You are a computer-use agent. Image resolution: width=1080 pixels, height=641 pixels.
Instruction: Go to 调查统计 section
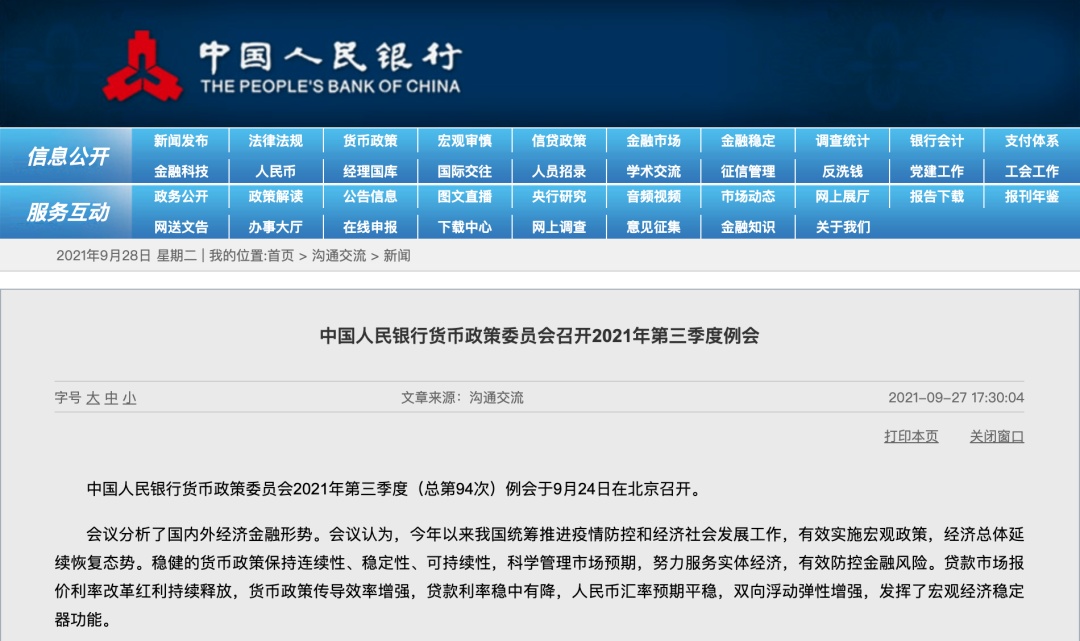click(842, 141)
